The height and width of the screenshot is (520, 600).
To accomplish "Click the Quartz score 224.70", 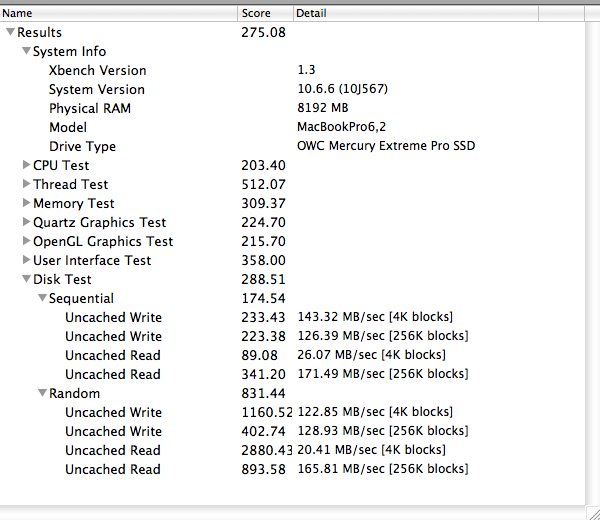I will [x=263, y=222].
